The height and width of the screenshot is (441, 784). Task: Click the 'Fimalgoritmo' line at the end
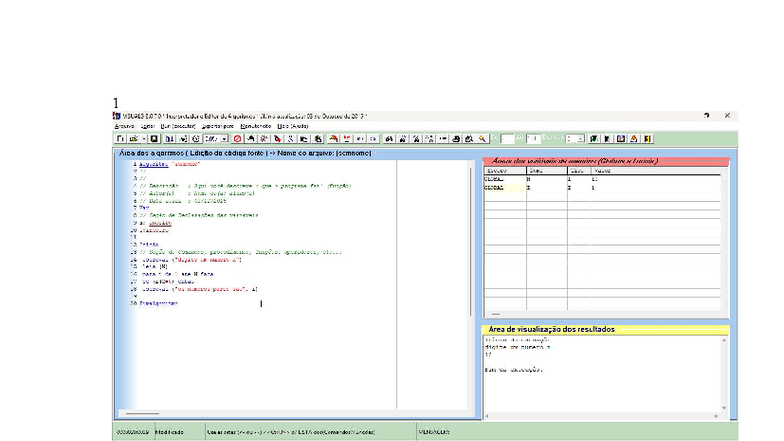[x=158, y=303]
